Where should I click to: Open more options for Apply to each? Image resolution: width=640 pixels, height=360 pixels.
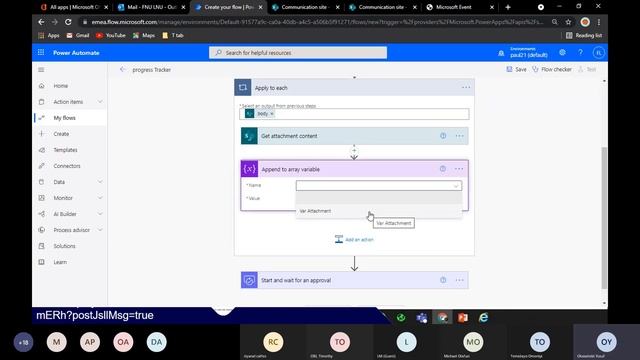(466, 87)
